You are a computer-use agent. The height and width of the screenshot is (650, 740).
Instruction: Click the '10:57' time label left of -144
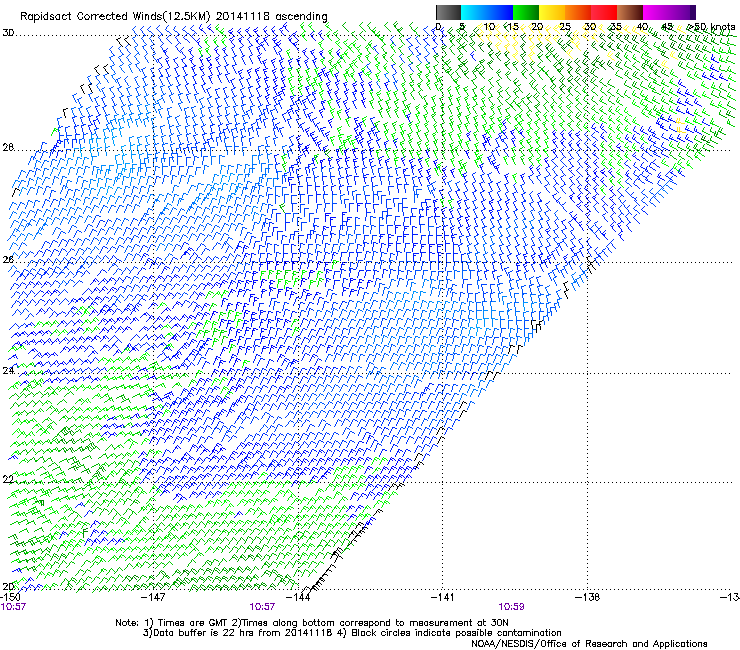(262, 607)
